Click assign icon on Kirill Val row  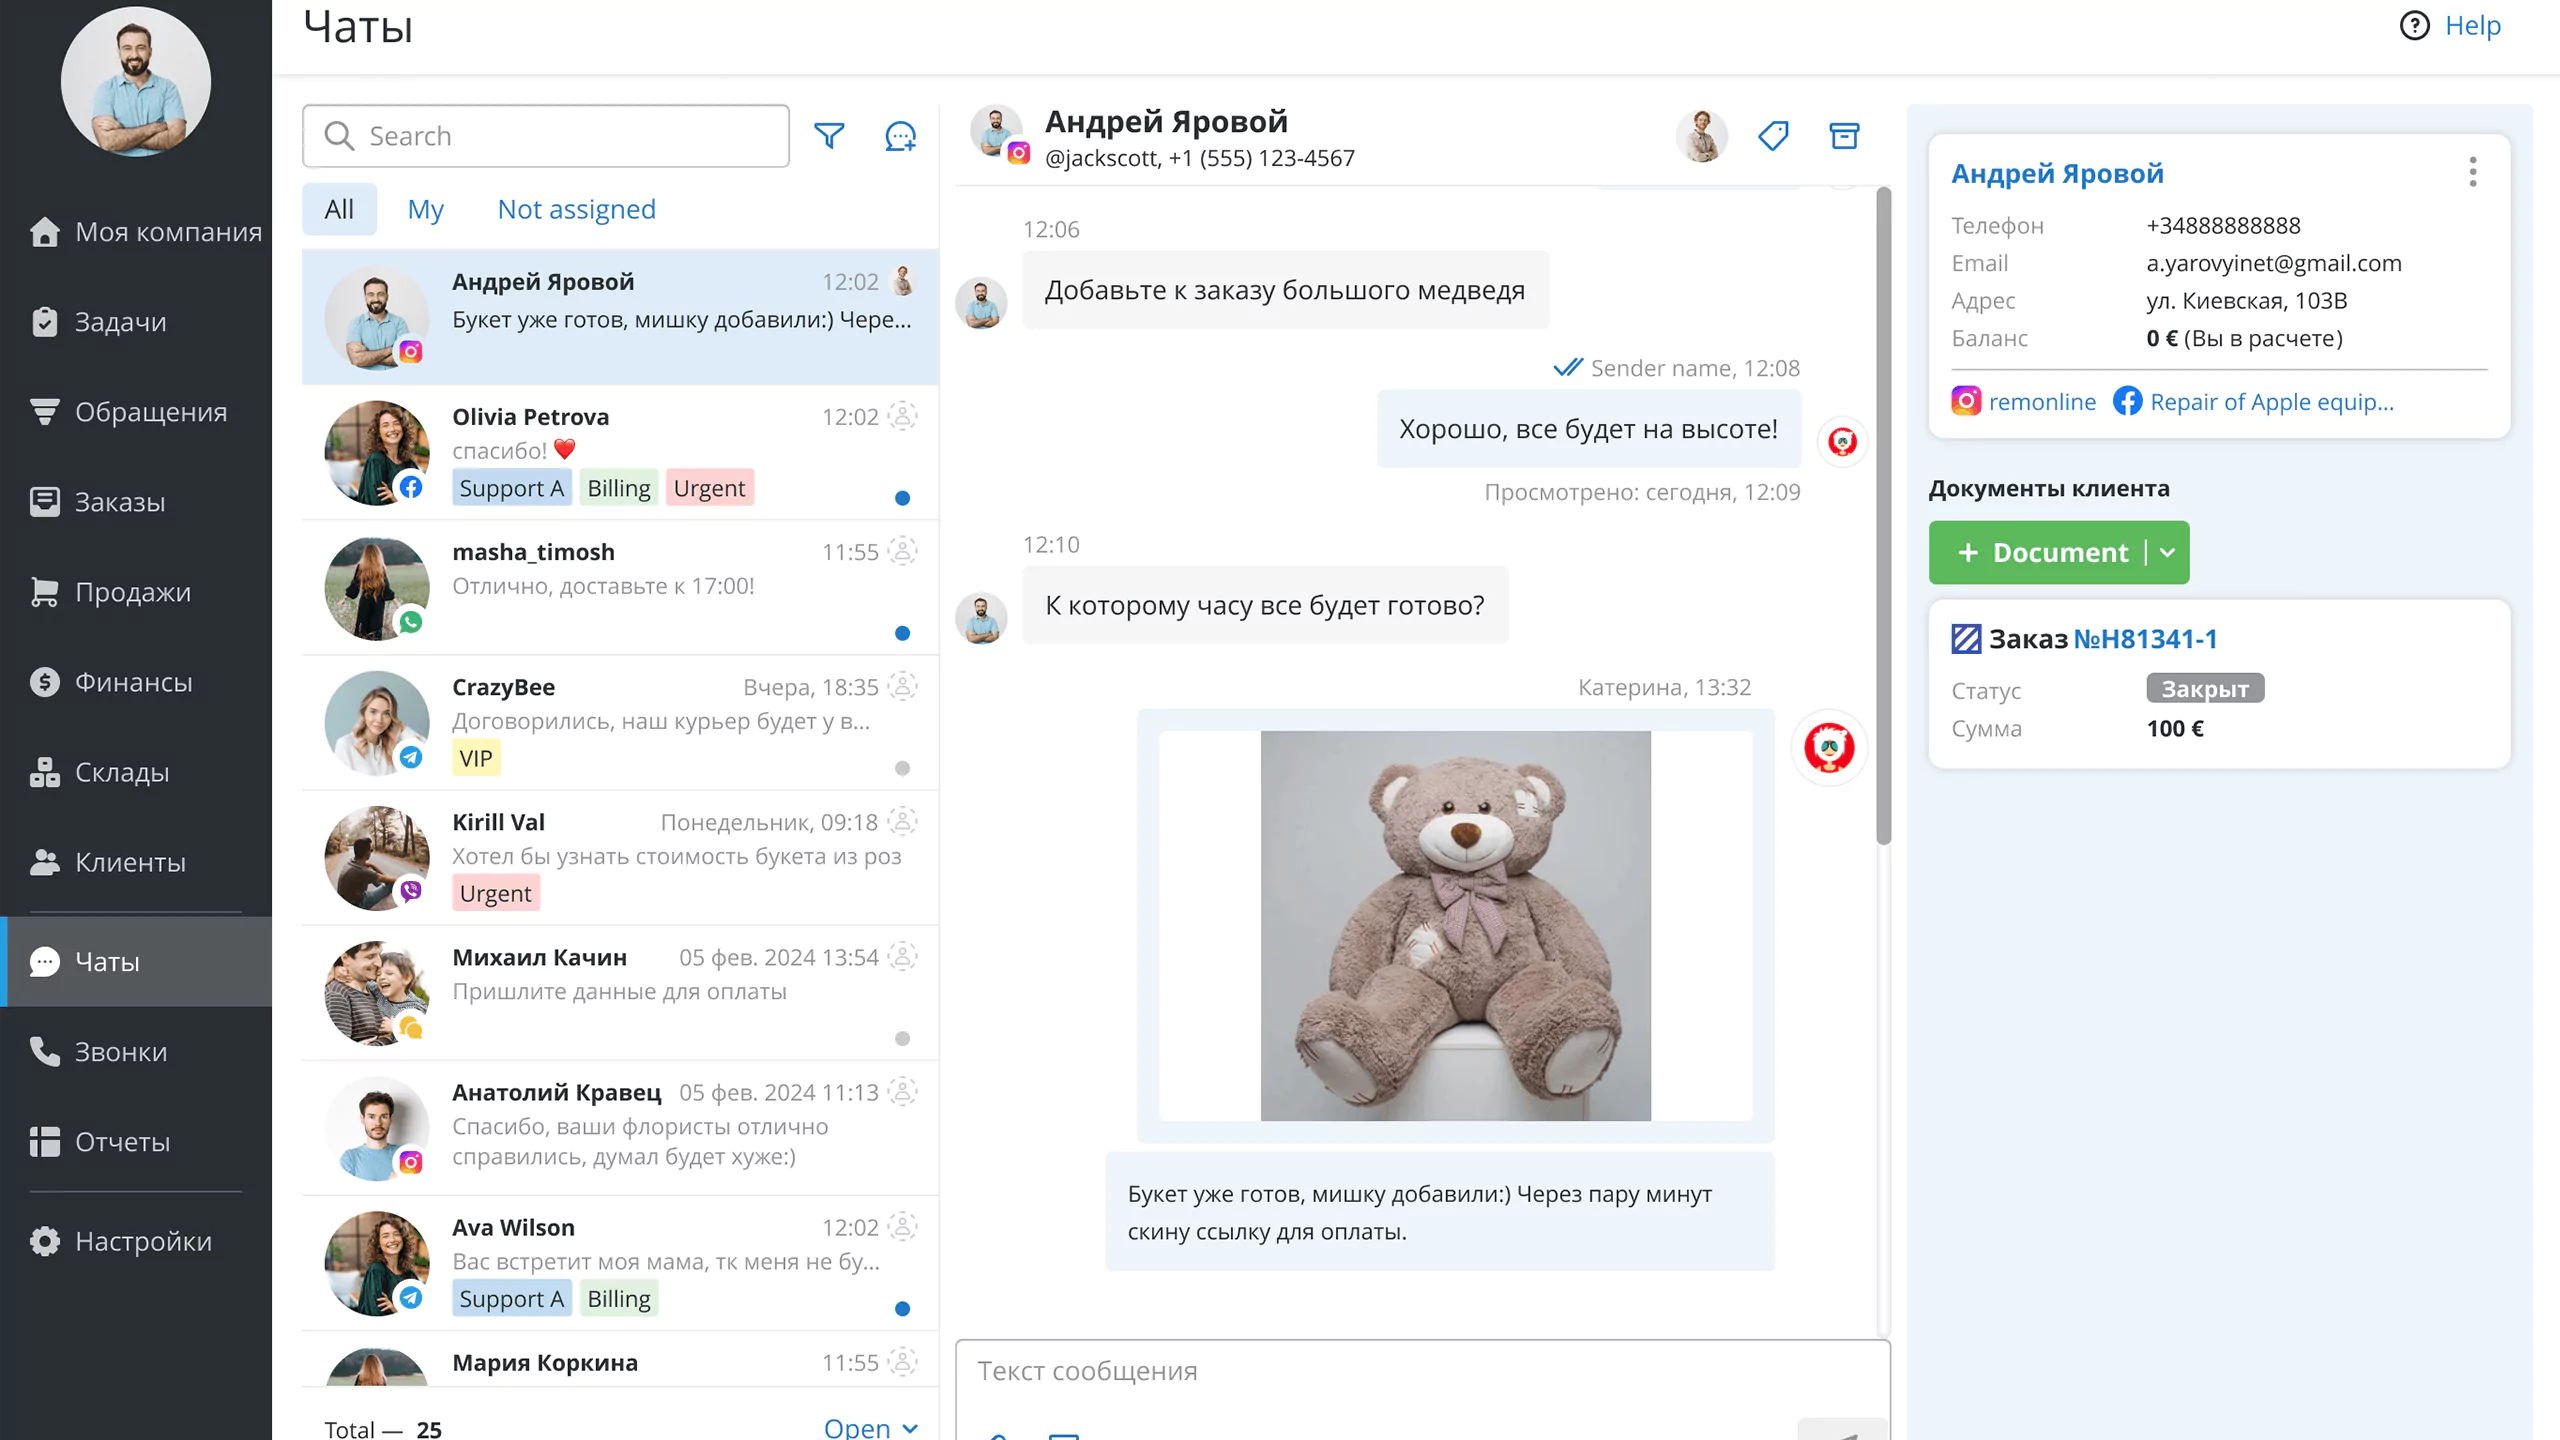(x=903, y=821)
